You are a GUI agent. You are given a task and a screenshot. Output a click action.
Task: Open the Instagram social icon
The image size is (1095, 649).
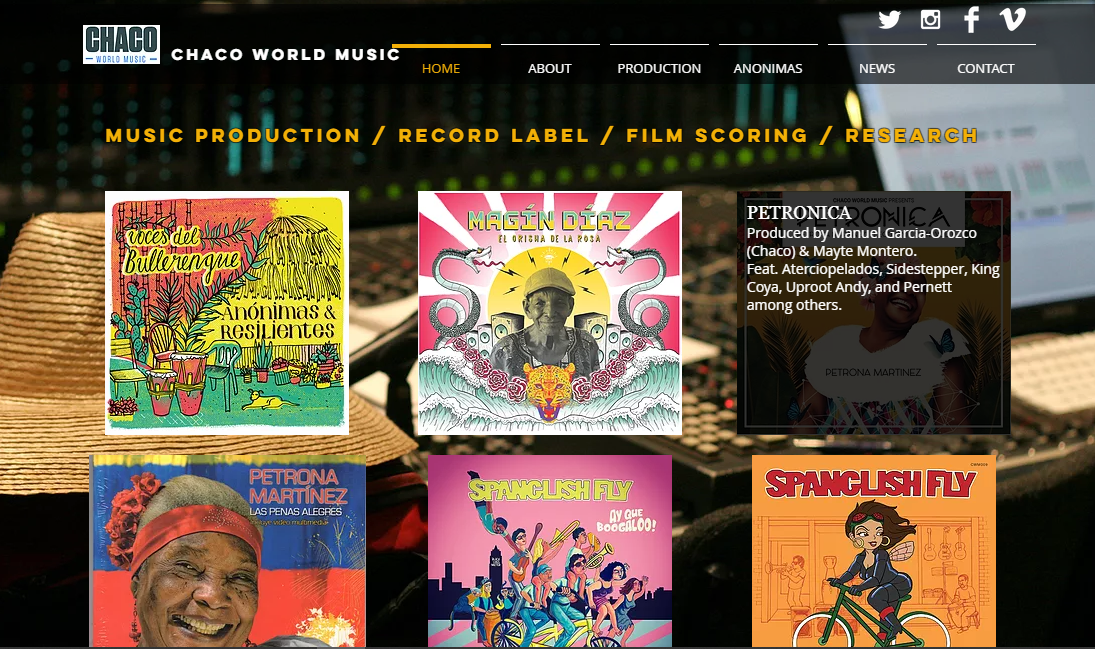pos(930,20)
